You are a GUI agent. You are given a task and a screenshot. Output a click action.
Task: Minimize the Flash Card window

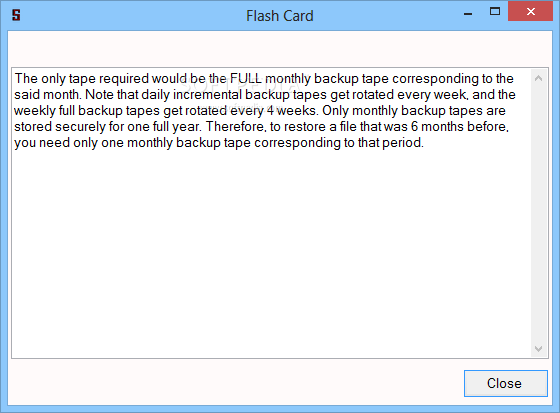pyautogui.click(x=468, y=14)
